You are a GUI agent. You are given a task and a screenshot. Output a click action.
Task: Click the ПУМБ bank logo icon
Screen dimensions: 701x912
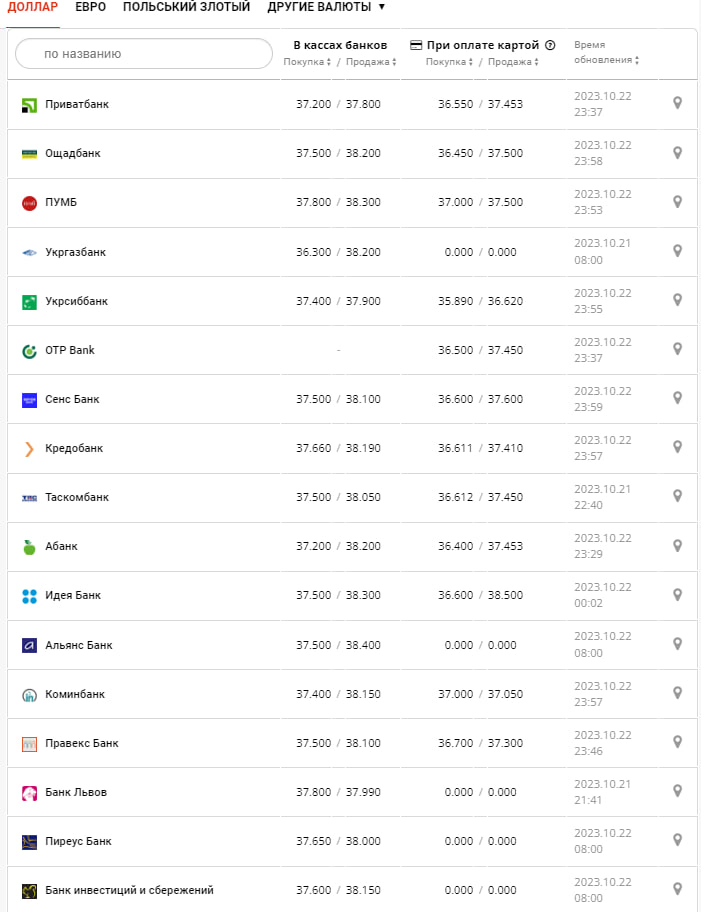(x=29, y=203)
